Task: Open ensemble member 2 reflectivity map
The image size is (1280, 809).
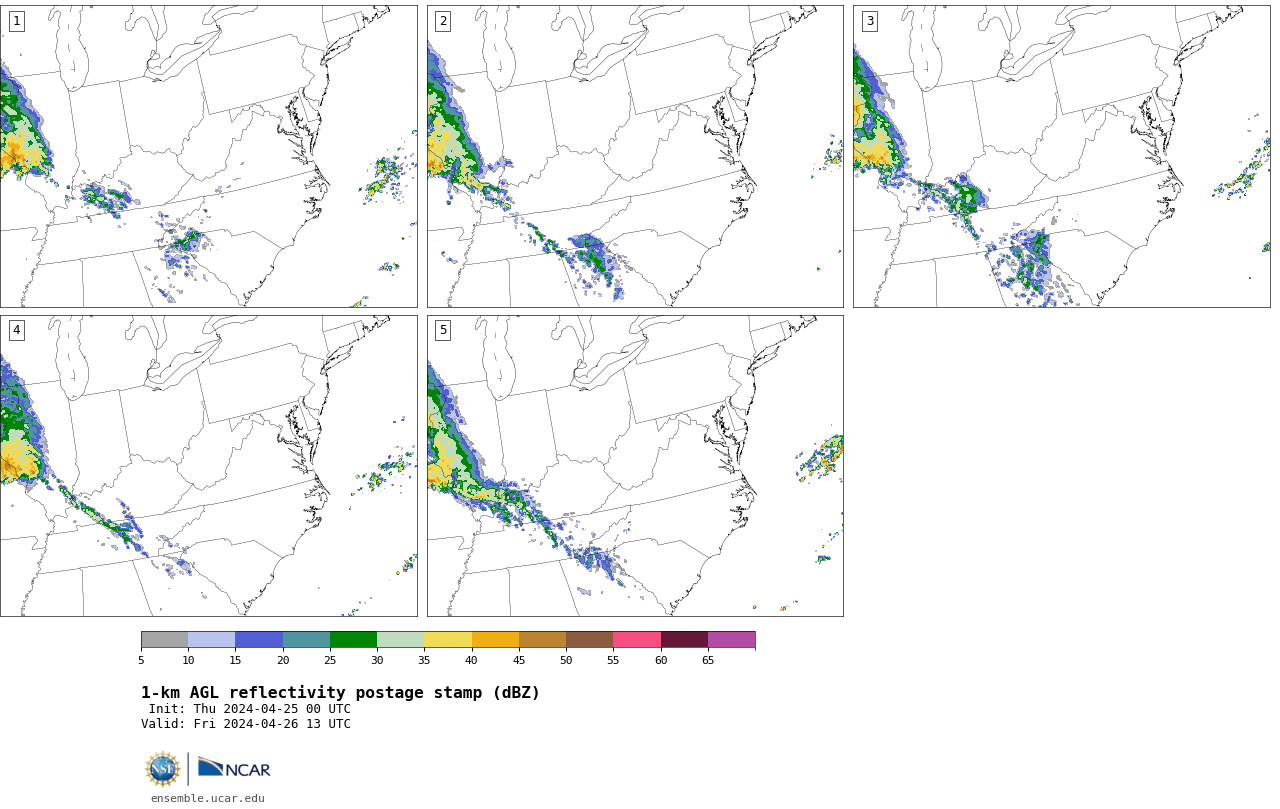Action: (635, 156)
